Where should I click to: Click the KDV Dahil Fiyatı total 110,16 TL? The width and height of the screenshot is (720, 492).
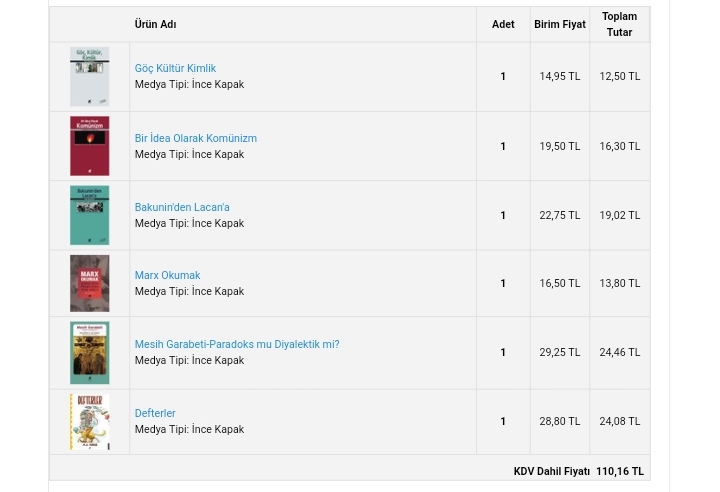click(x=619, y=471)
